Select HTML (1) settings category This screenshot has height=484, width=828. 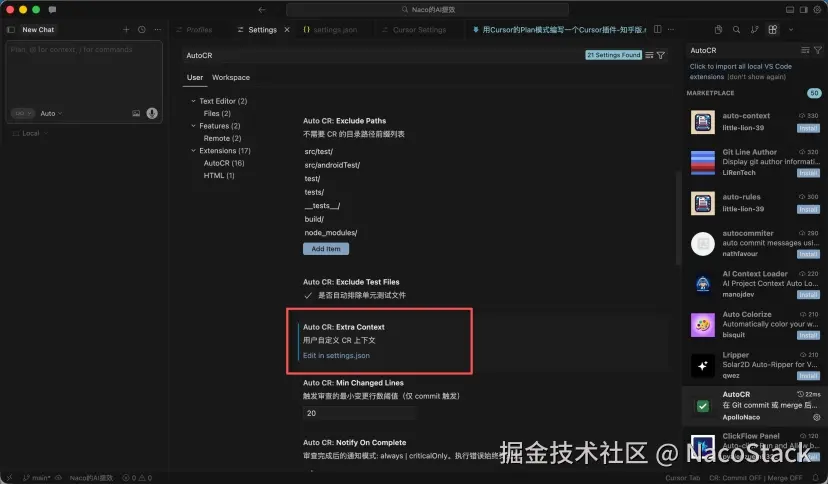coord(219,176)
